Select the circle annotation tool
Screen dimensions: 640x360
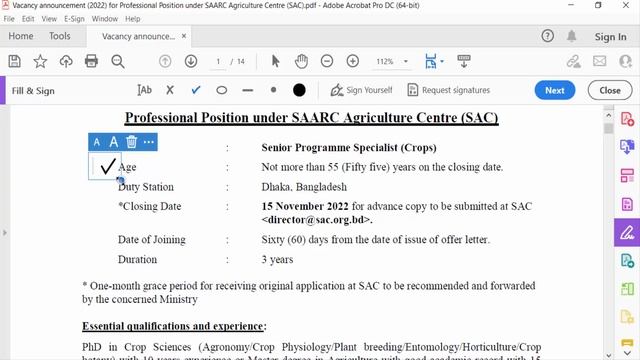pyautogui.click(x=222, y=90)
